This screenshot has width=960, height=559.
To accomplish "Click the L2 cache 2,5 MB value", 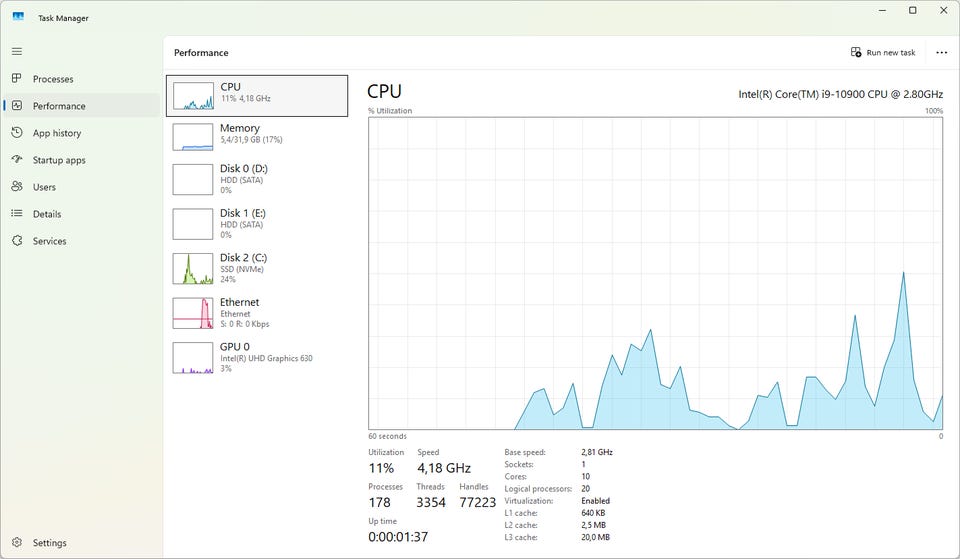I will [x=593, y=525].
